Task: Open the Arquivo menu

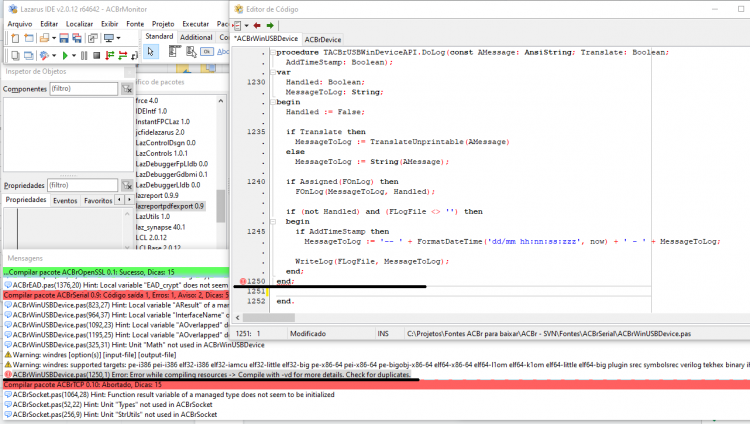Action: 20,24
